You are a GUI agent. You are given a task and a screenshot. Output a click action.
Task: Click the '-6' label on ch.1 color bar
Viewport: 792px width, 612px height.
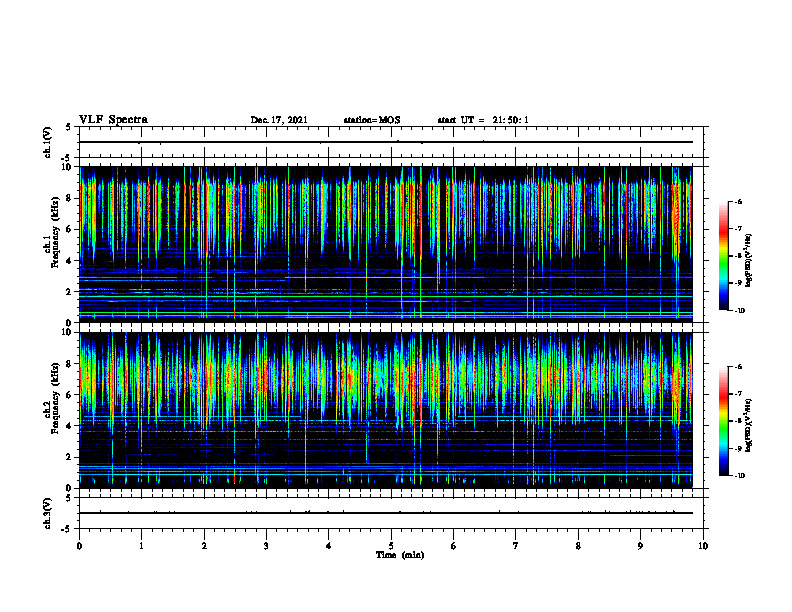click(x=738, y=201)
